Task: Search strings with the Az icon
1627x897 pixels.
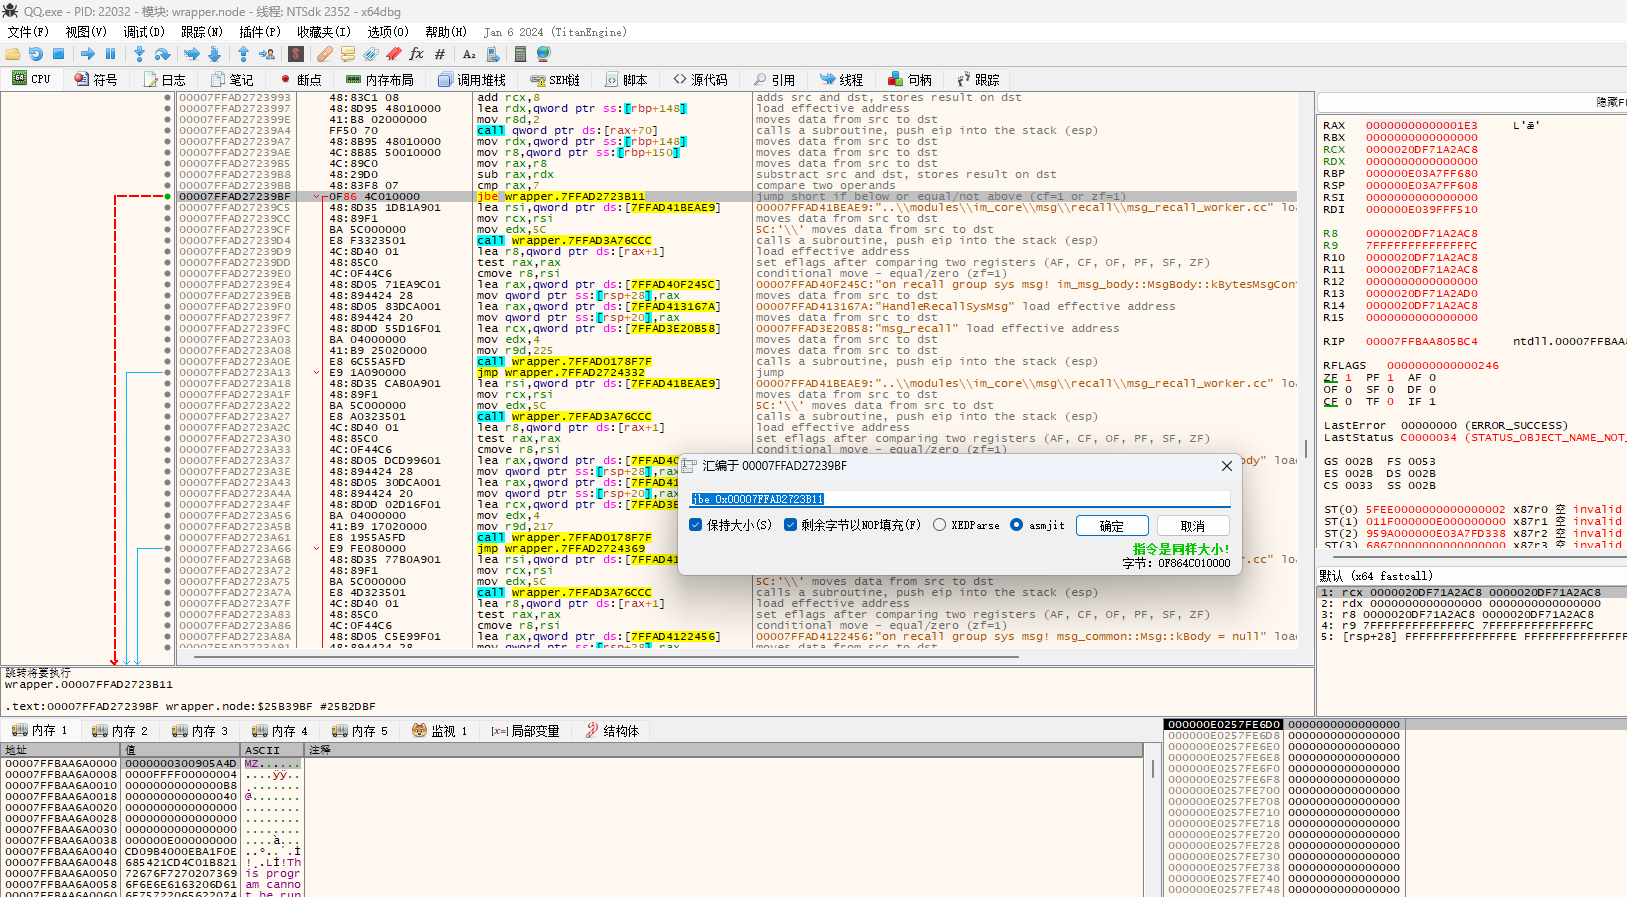Action: (x=469, y=54)
